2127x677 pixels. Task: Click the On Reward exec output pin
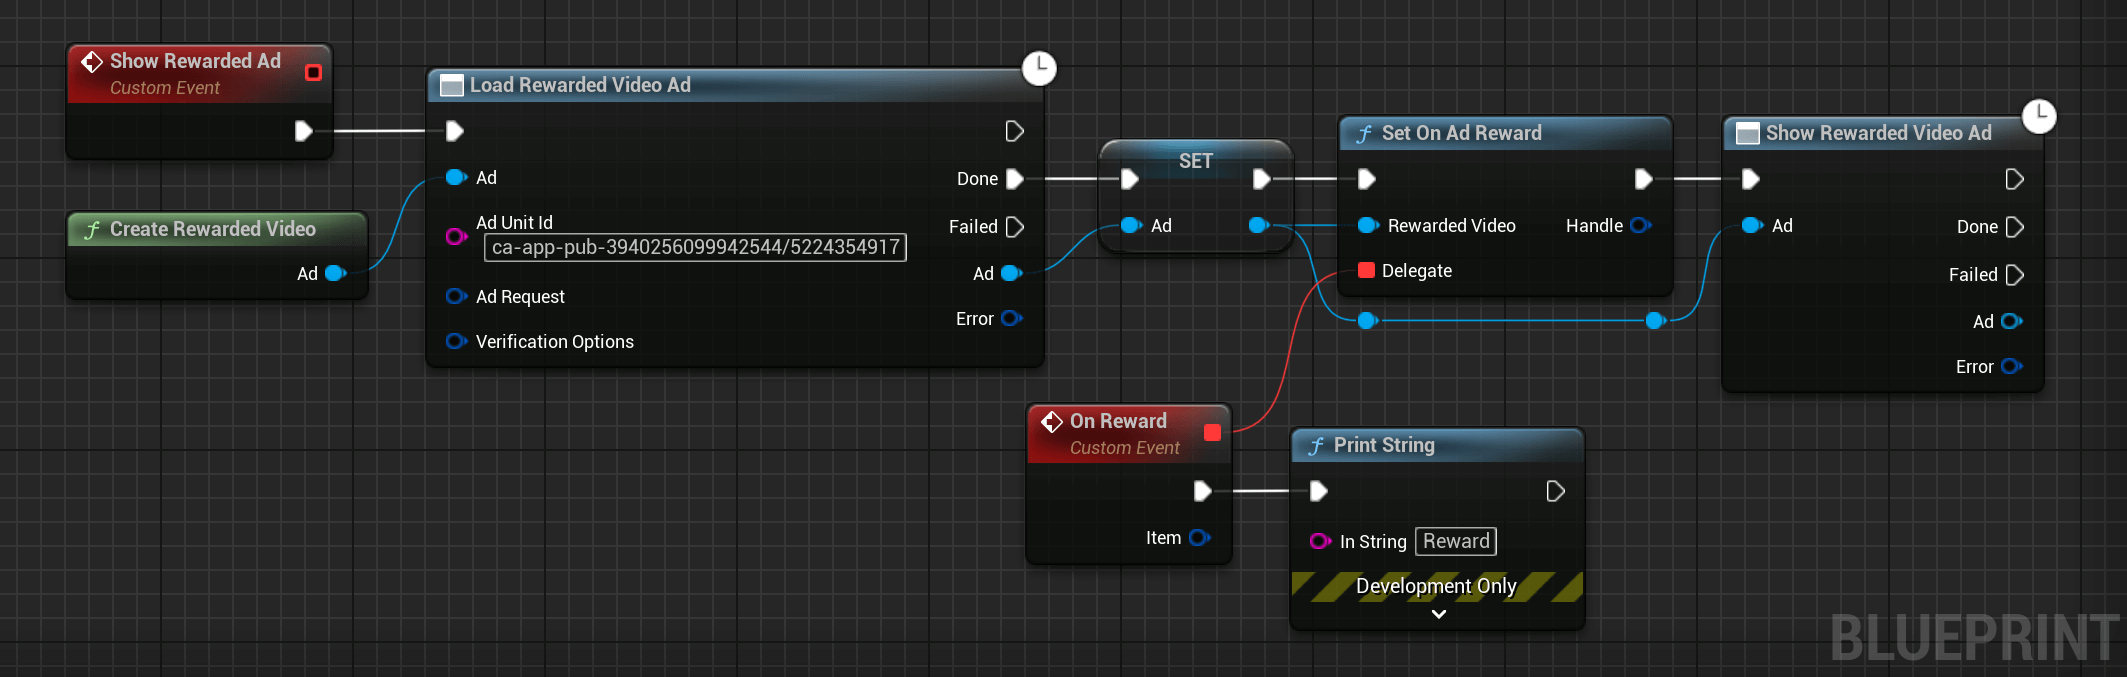(1203, 491)
